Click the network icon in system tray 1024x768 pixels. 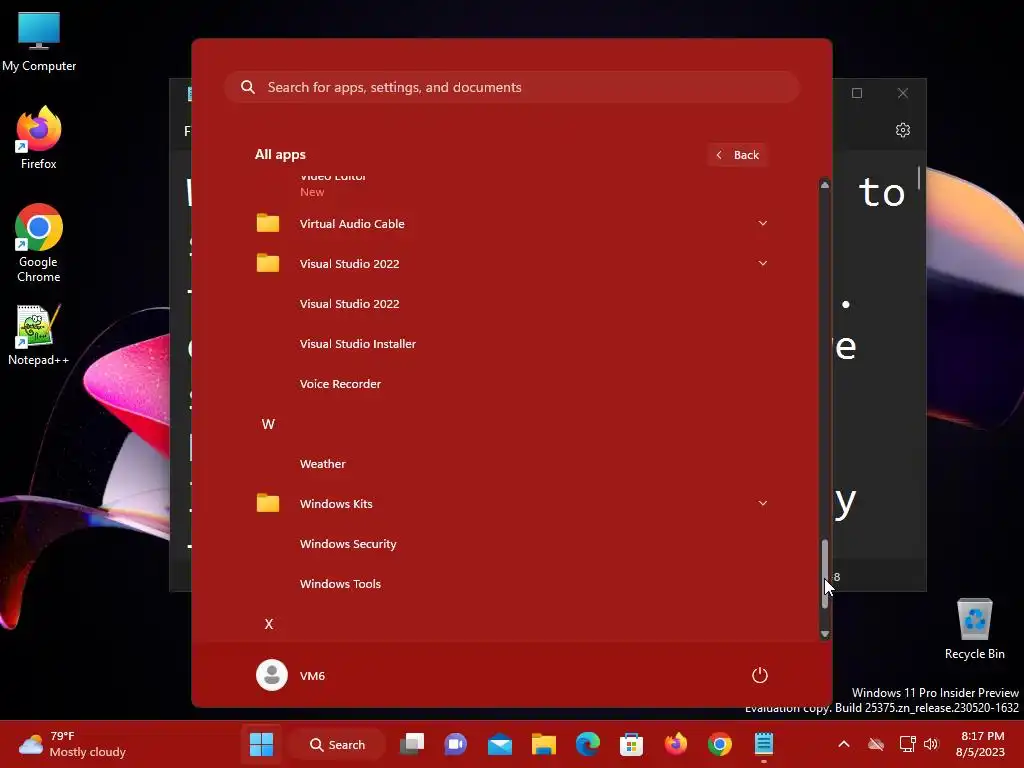907,744
